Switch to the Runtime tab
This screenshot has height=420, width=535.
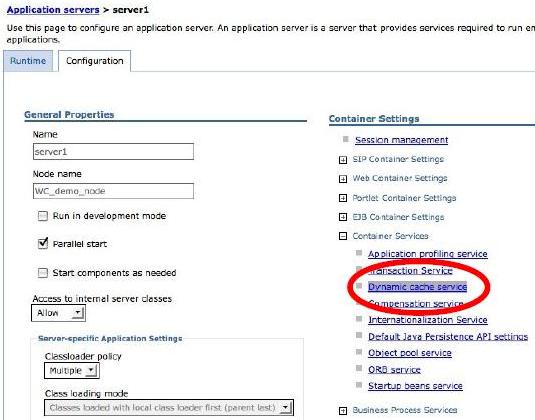pos(28,61)
